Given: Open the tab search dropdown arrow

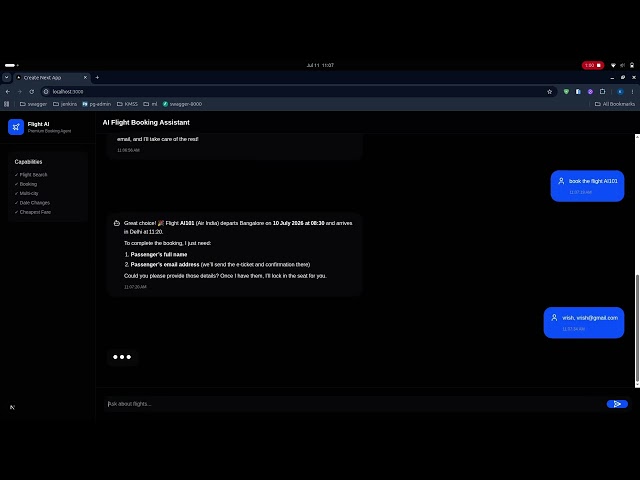Looking at the screenshot, I should (x=7, y=77).
